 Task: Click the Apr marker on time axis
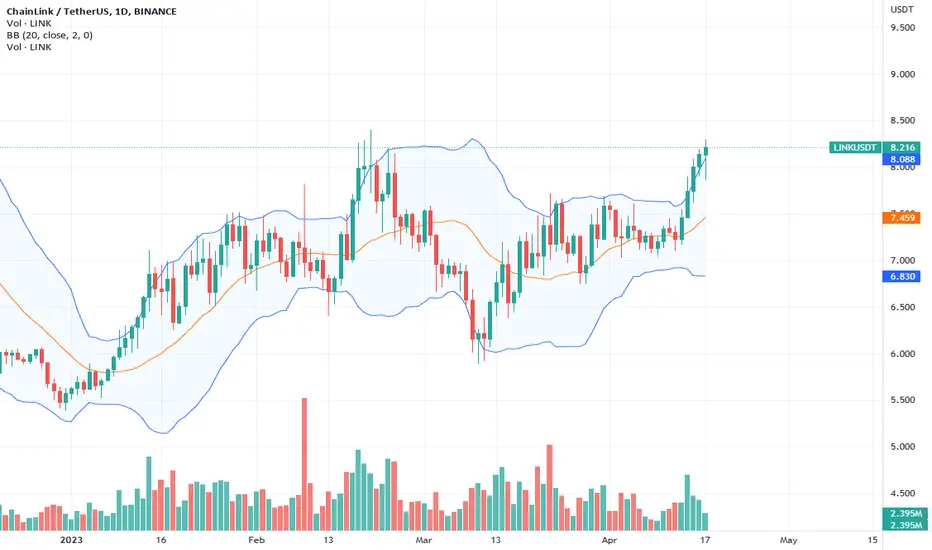click(x=609, y=540)
